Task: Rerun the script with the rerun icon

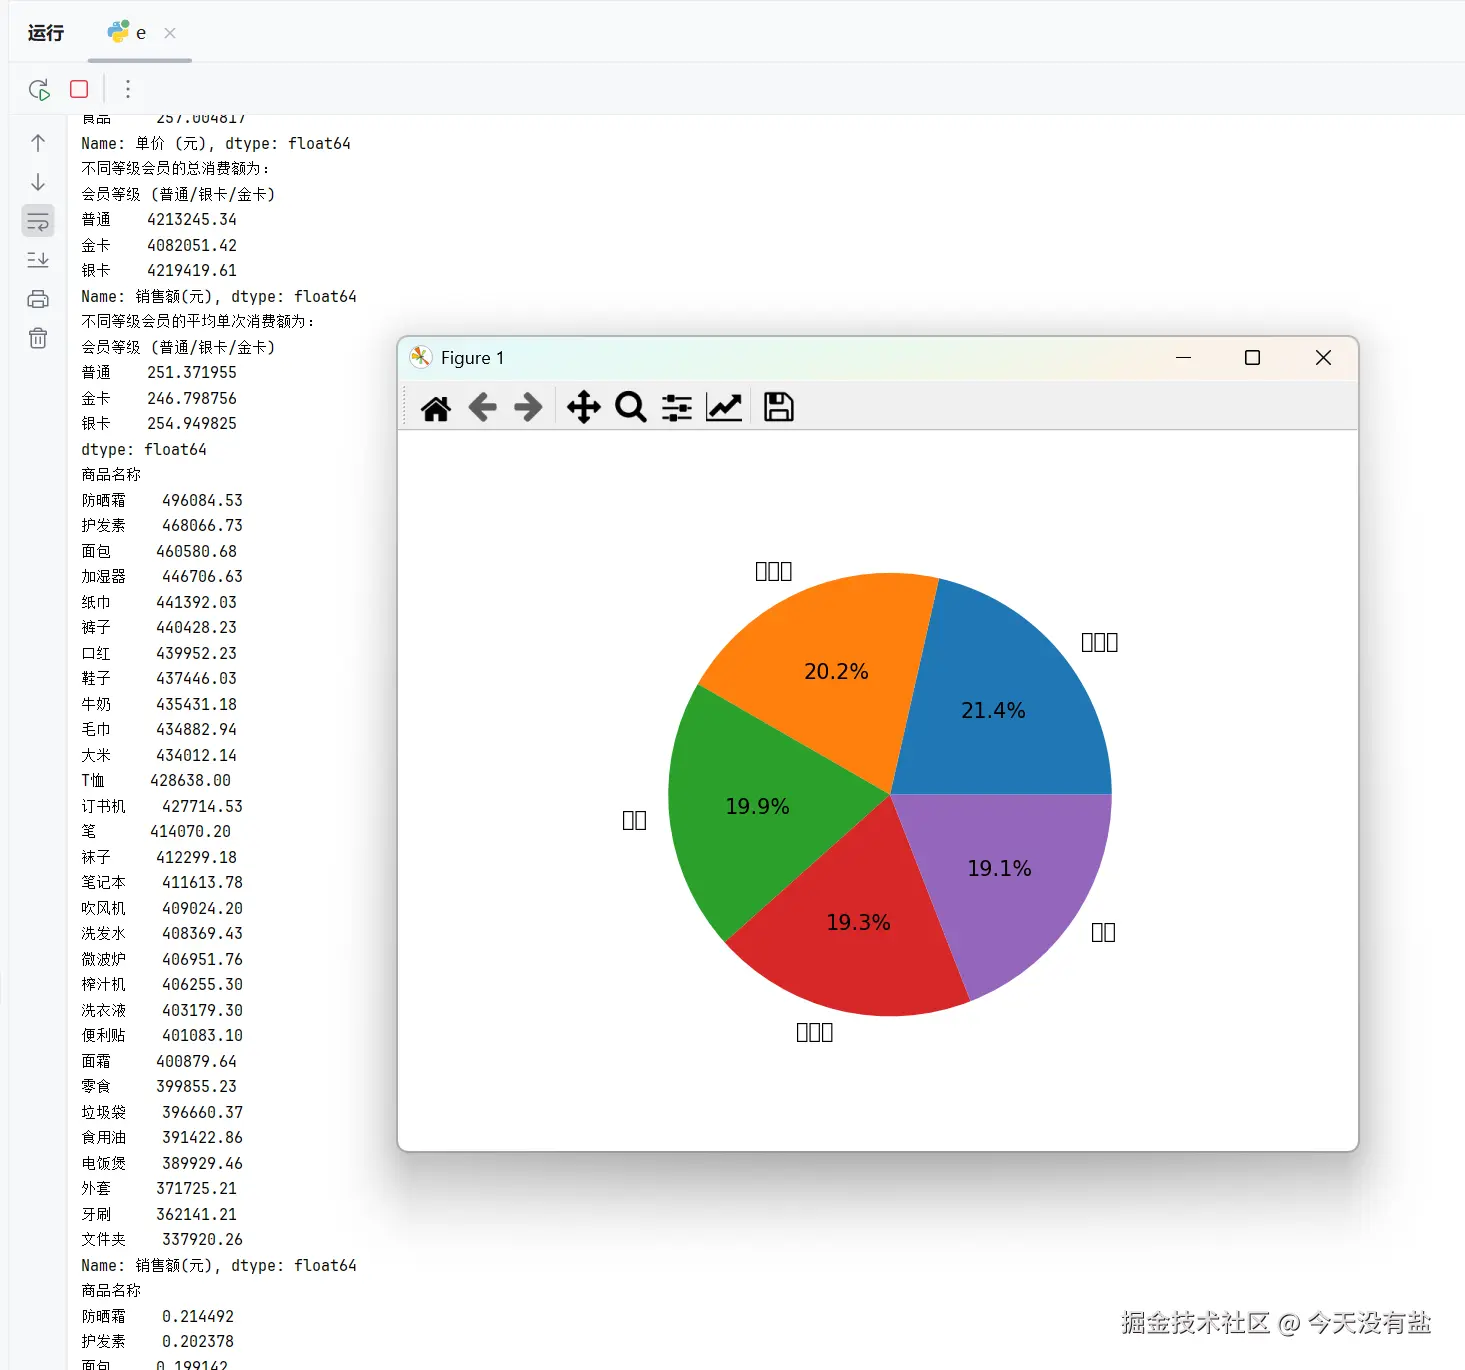Action: (x=39, y=89)
